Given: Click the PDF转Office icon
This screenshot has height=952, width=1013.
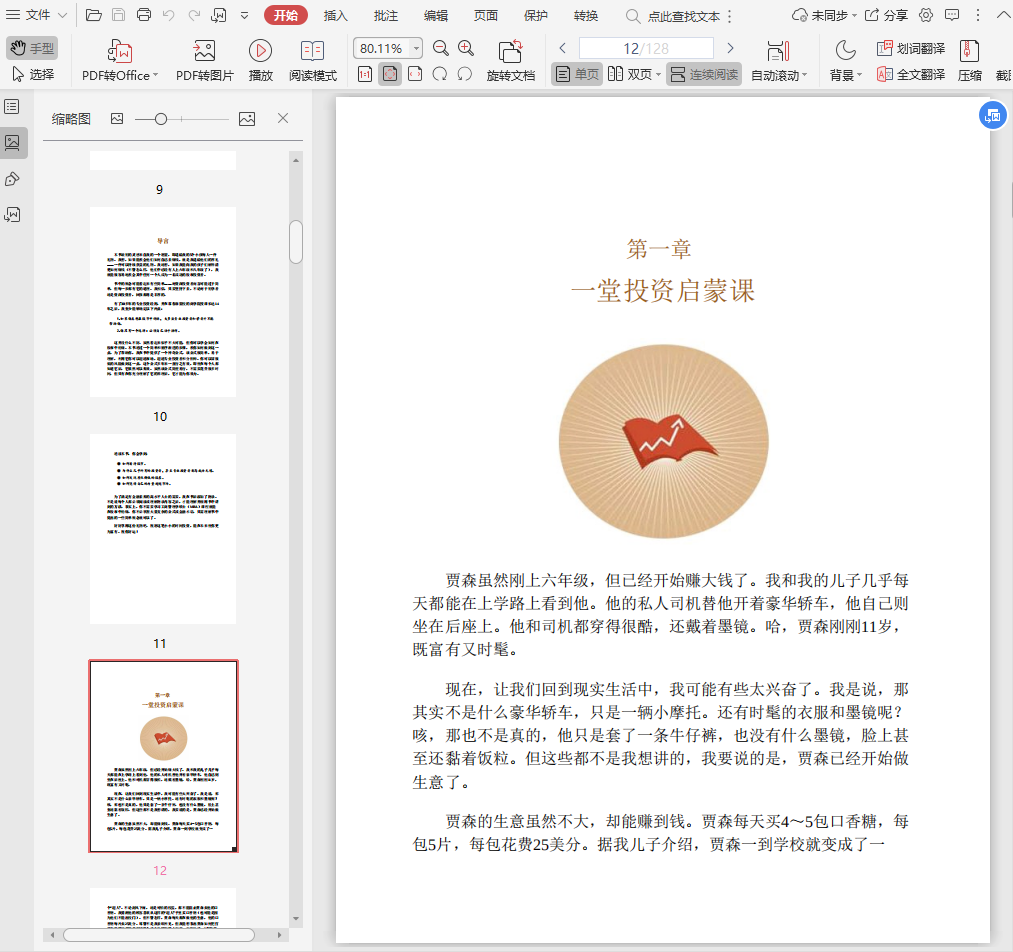Looking at the screenshot, I should tap(120, 51).
